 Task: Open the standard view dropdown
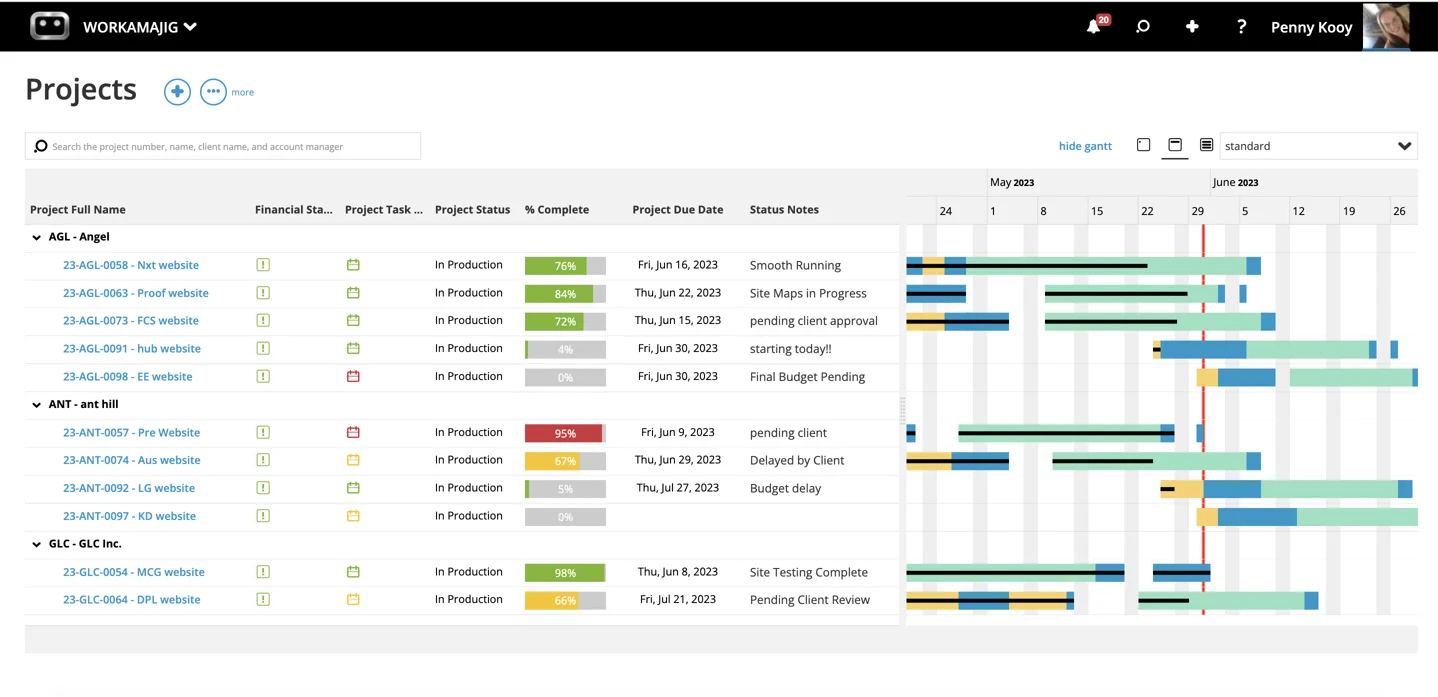(x=1318, y=146)
